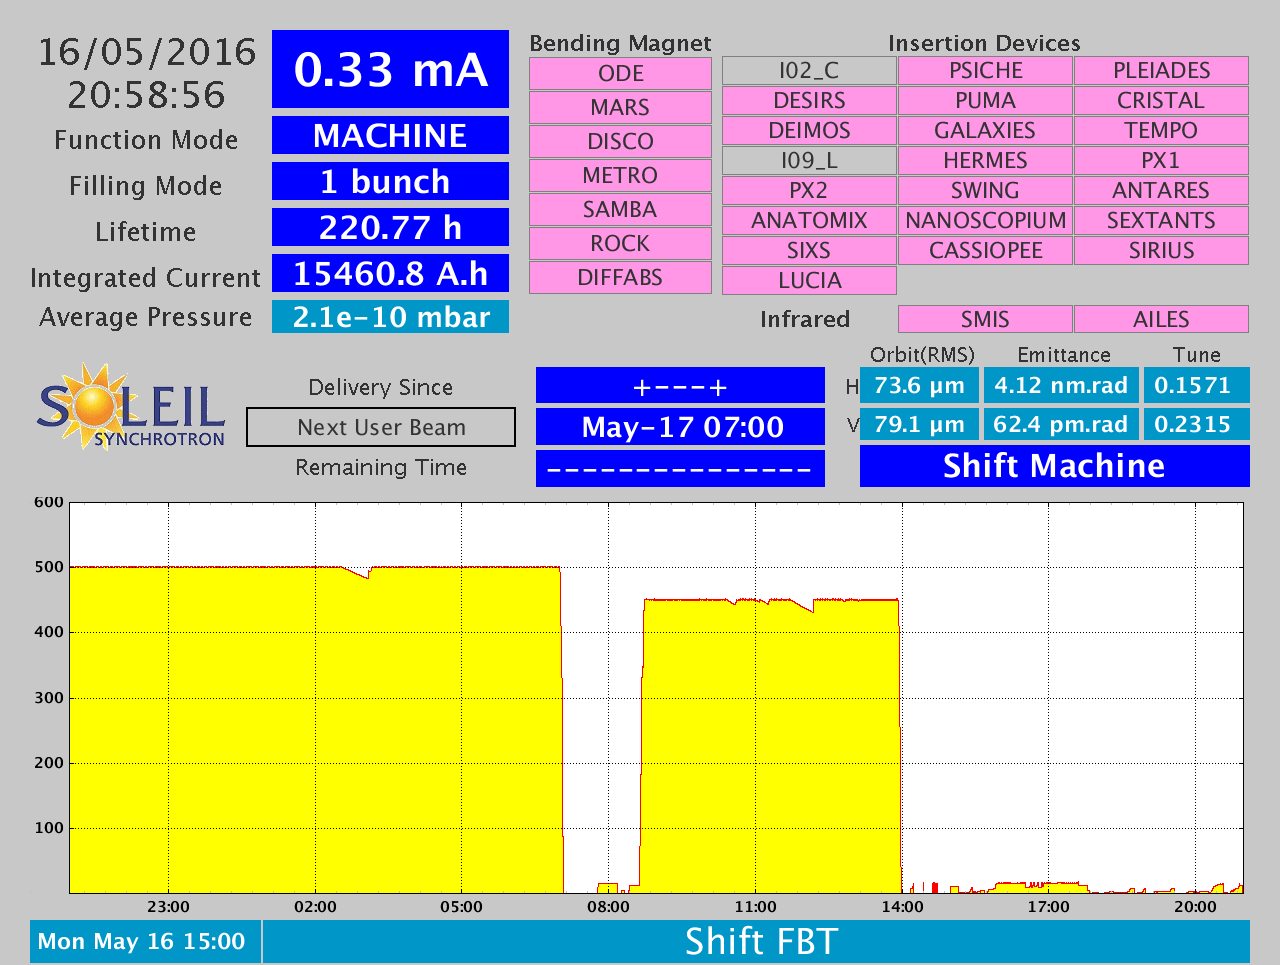1280x965 pixels.
Task: Select the grey I02_C insertion device
Action: pyautogui.click(x=809, y=70)
